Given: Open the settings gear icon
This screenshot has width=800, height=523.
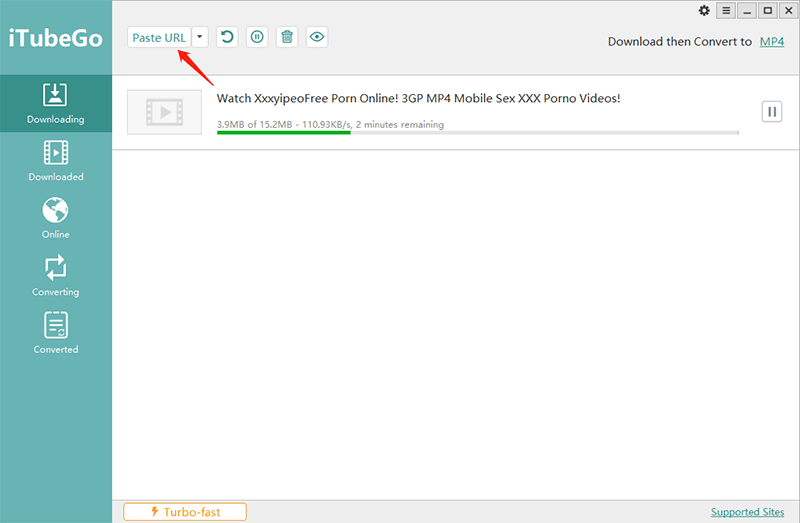Looking at the screenshot, I should point(704,11).
